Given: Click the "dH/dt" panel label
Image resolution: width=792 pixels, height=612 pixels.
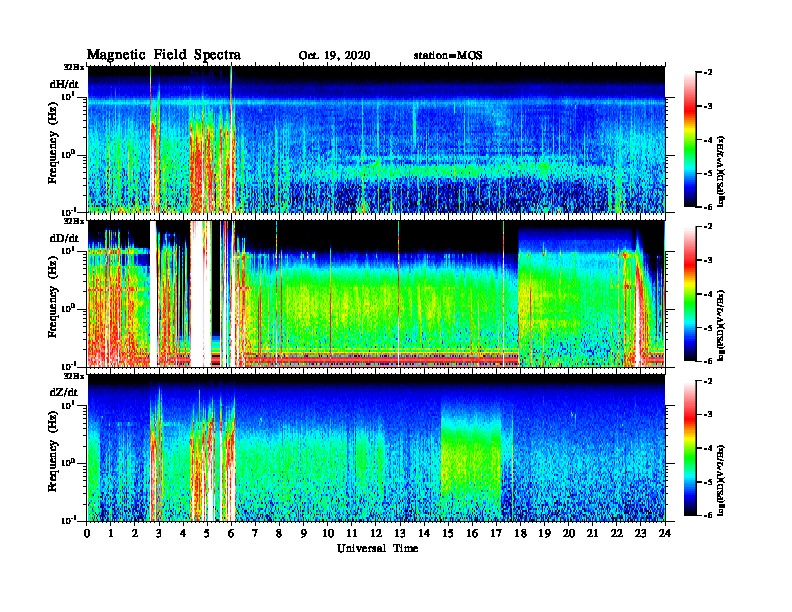Looking at the screenshot, I should coord(64,84).
